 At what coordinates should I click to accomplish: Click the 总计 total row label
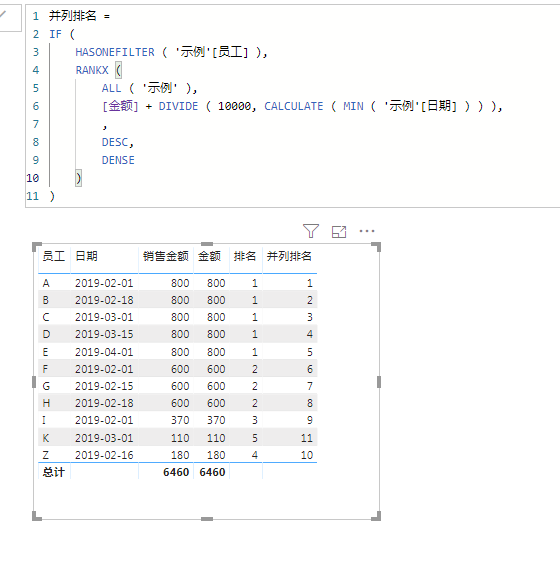point(54,472)
